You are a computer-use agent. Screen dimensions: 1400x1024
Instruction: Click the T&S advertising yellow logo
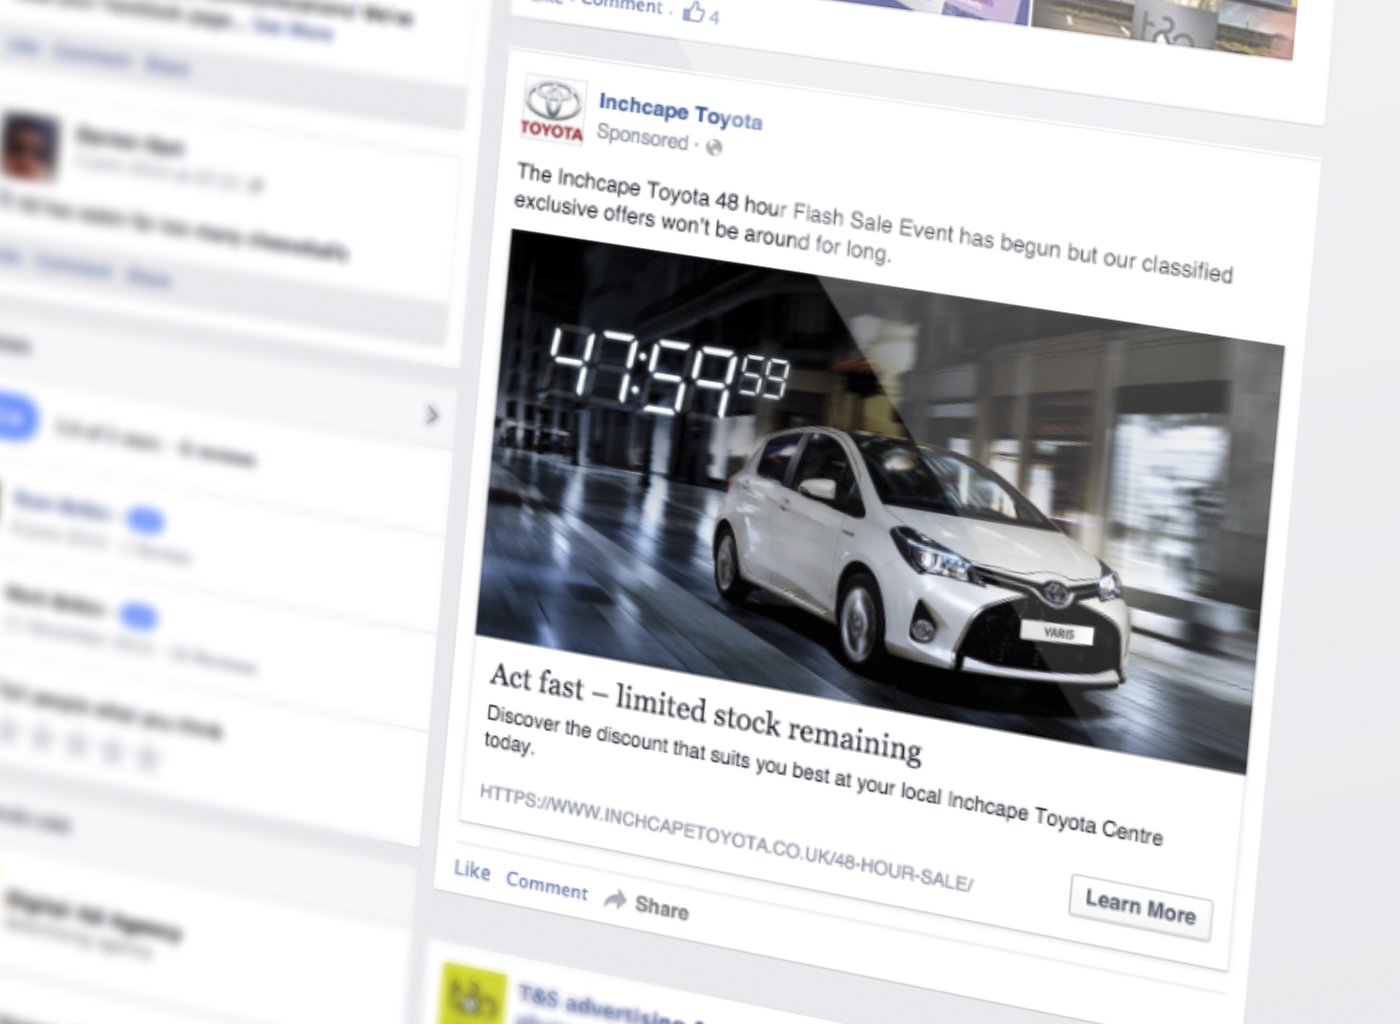pyautogui.click(x=473, y=994)
